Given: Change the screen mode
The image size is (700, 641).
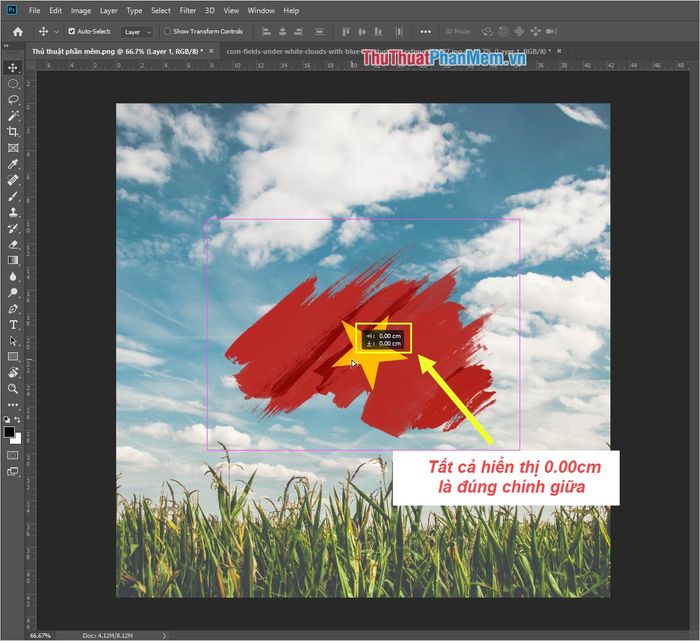Looking at the screenshot, I should point(12,471).
